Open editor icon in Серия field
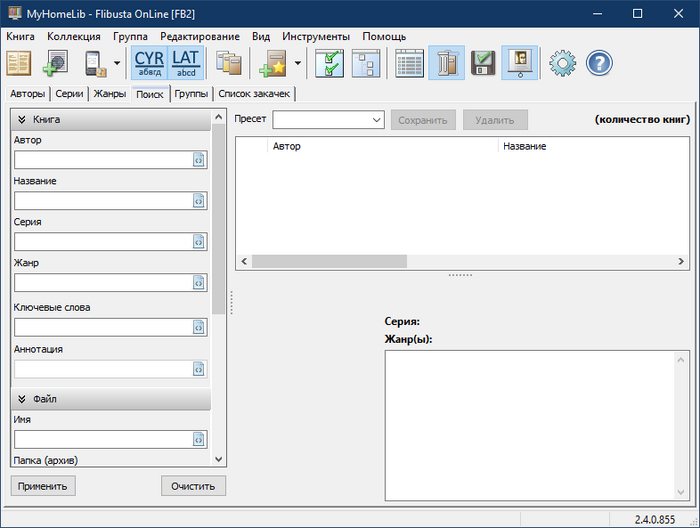 (x=199, y=241)
